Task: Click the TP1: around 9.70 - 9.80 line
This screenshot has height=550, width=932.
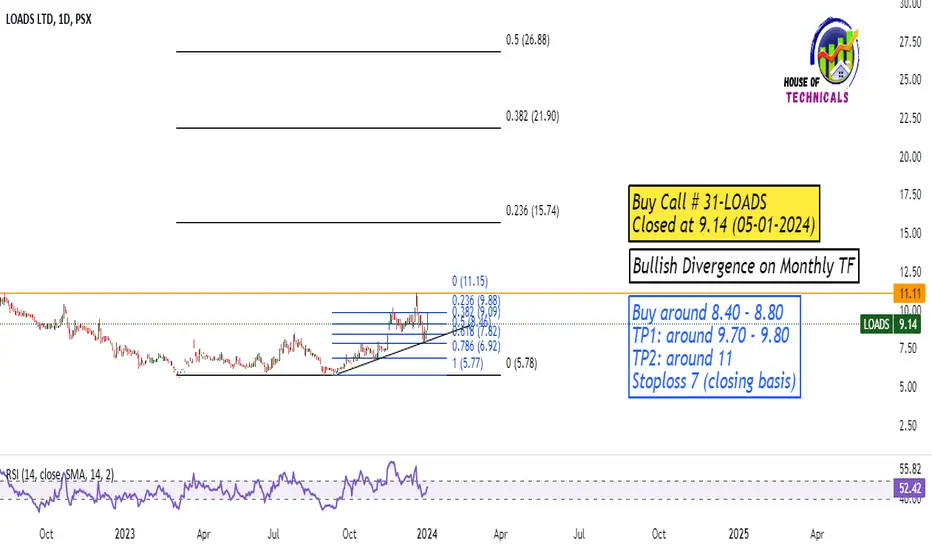Action: coord(710,336)
